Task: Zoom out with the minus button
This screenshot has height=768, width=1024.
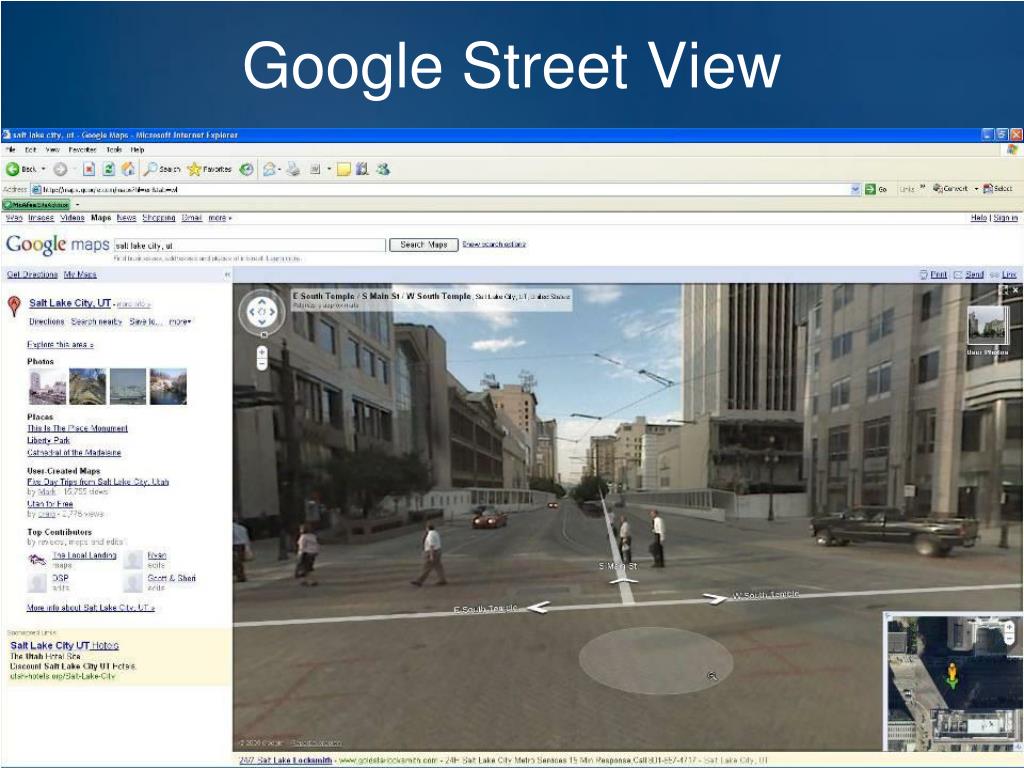Action: [262, 365]
